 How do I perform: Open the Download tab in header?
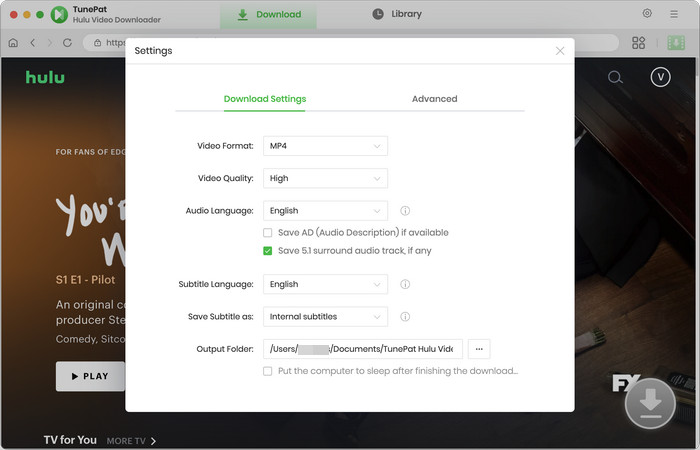coord(268,14)
